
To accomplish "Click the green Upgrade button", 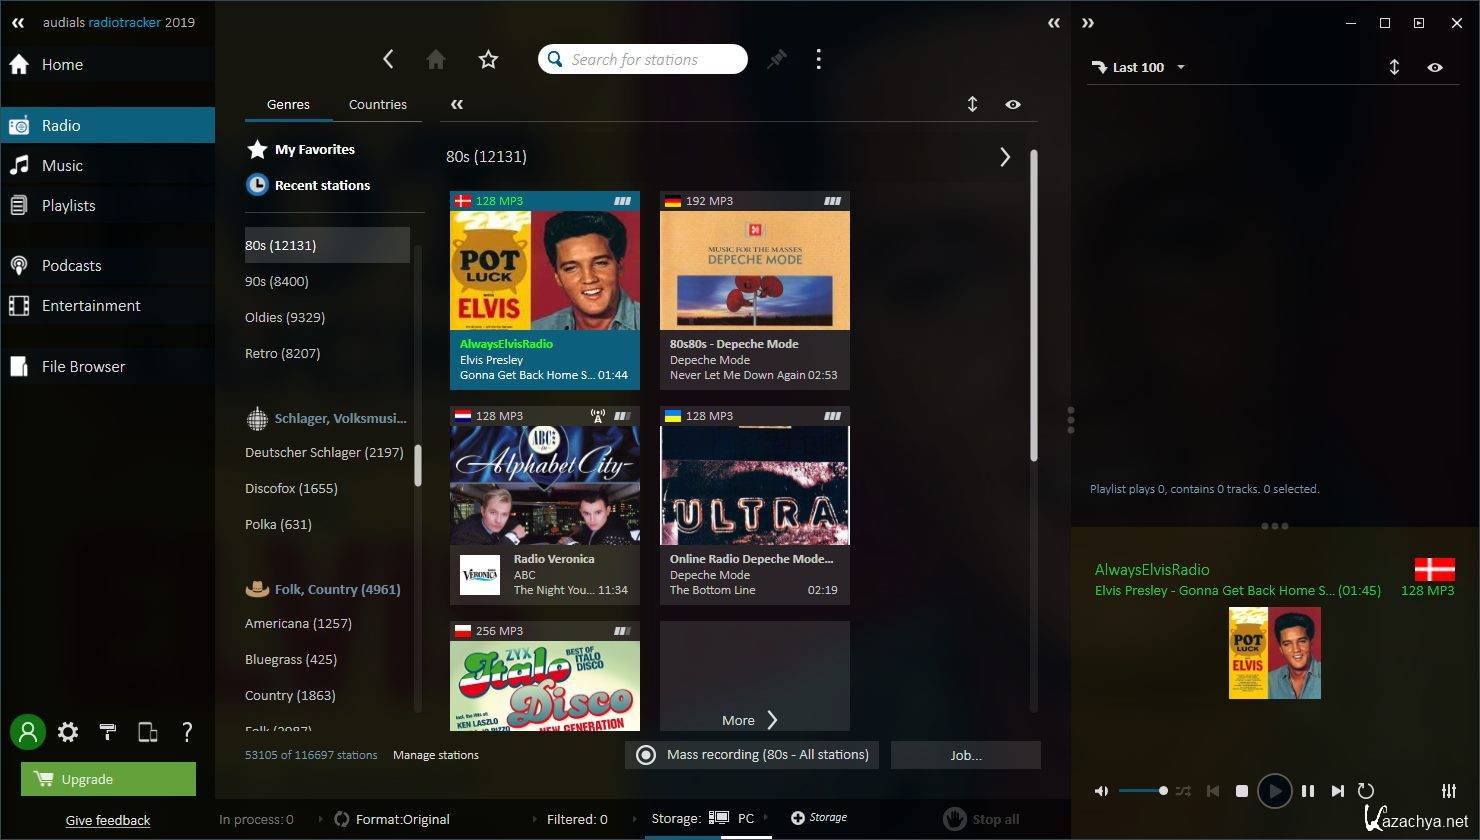I will [x=108, y=779].
